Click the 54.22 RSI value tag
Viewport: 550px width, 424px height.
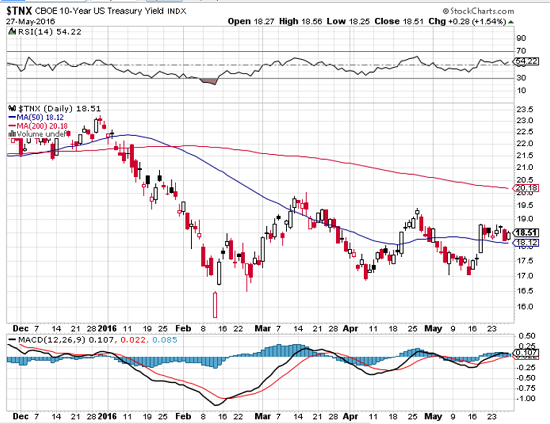click(x=526, y=61)
